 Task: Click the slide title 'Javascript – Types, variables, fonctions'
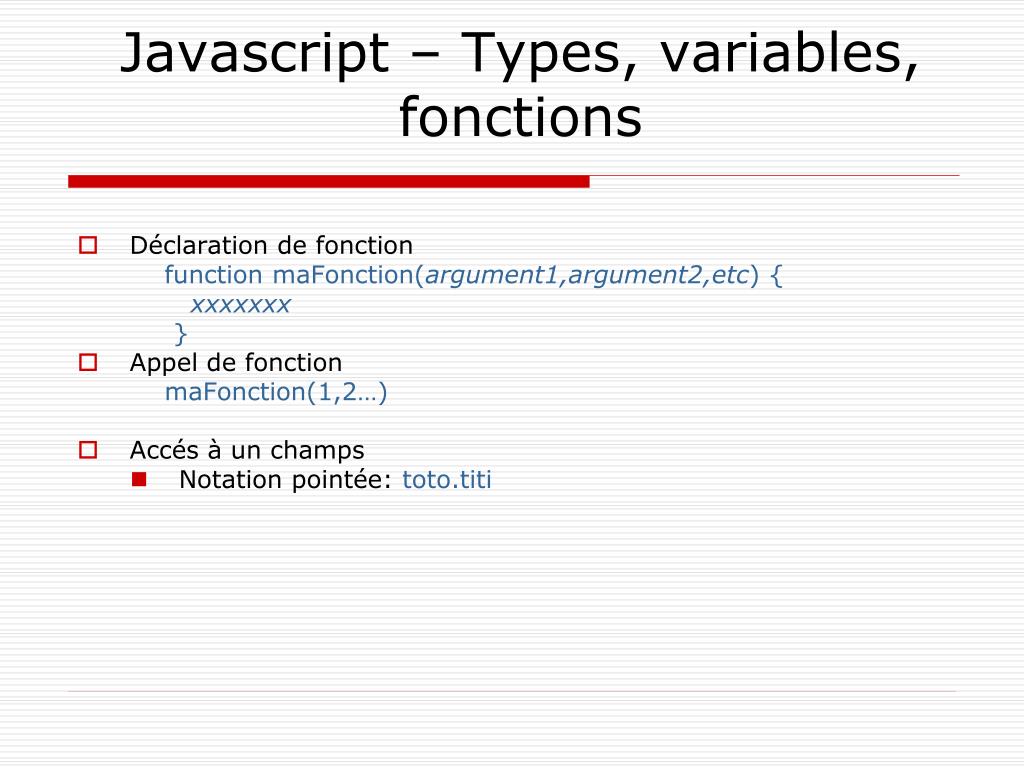click(520, 85)
